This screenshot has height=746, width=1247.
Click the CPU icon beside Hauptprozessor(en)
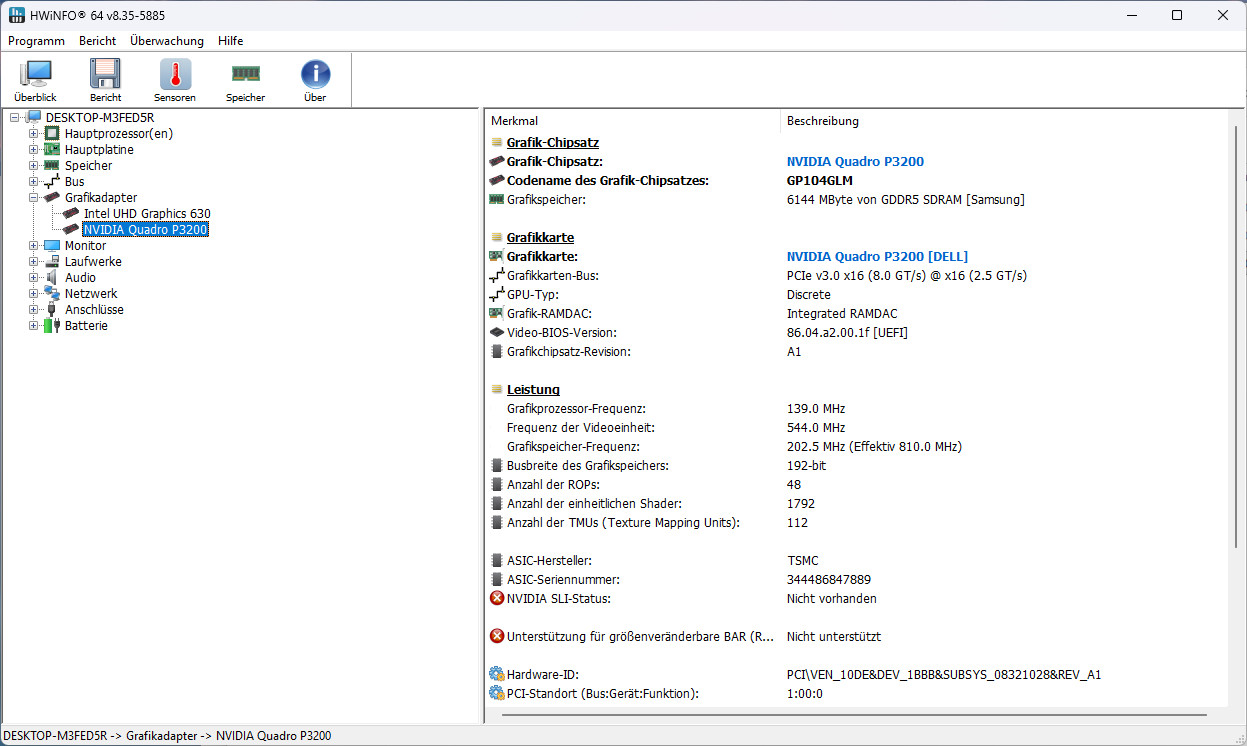click(x=53, y=134)
